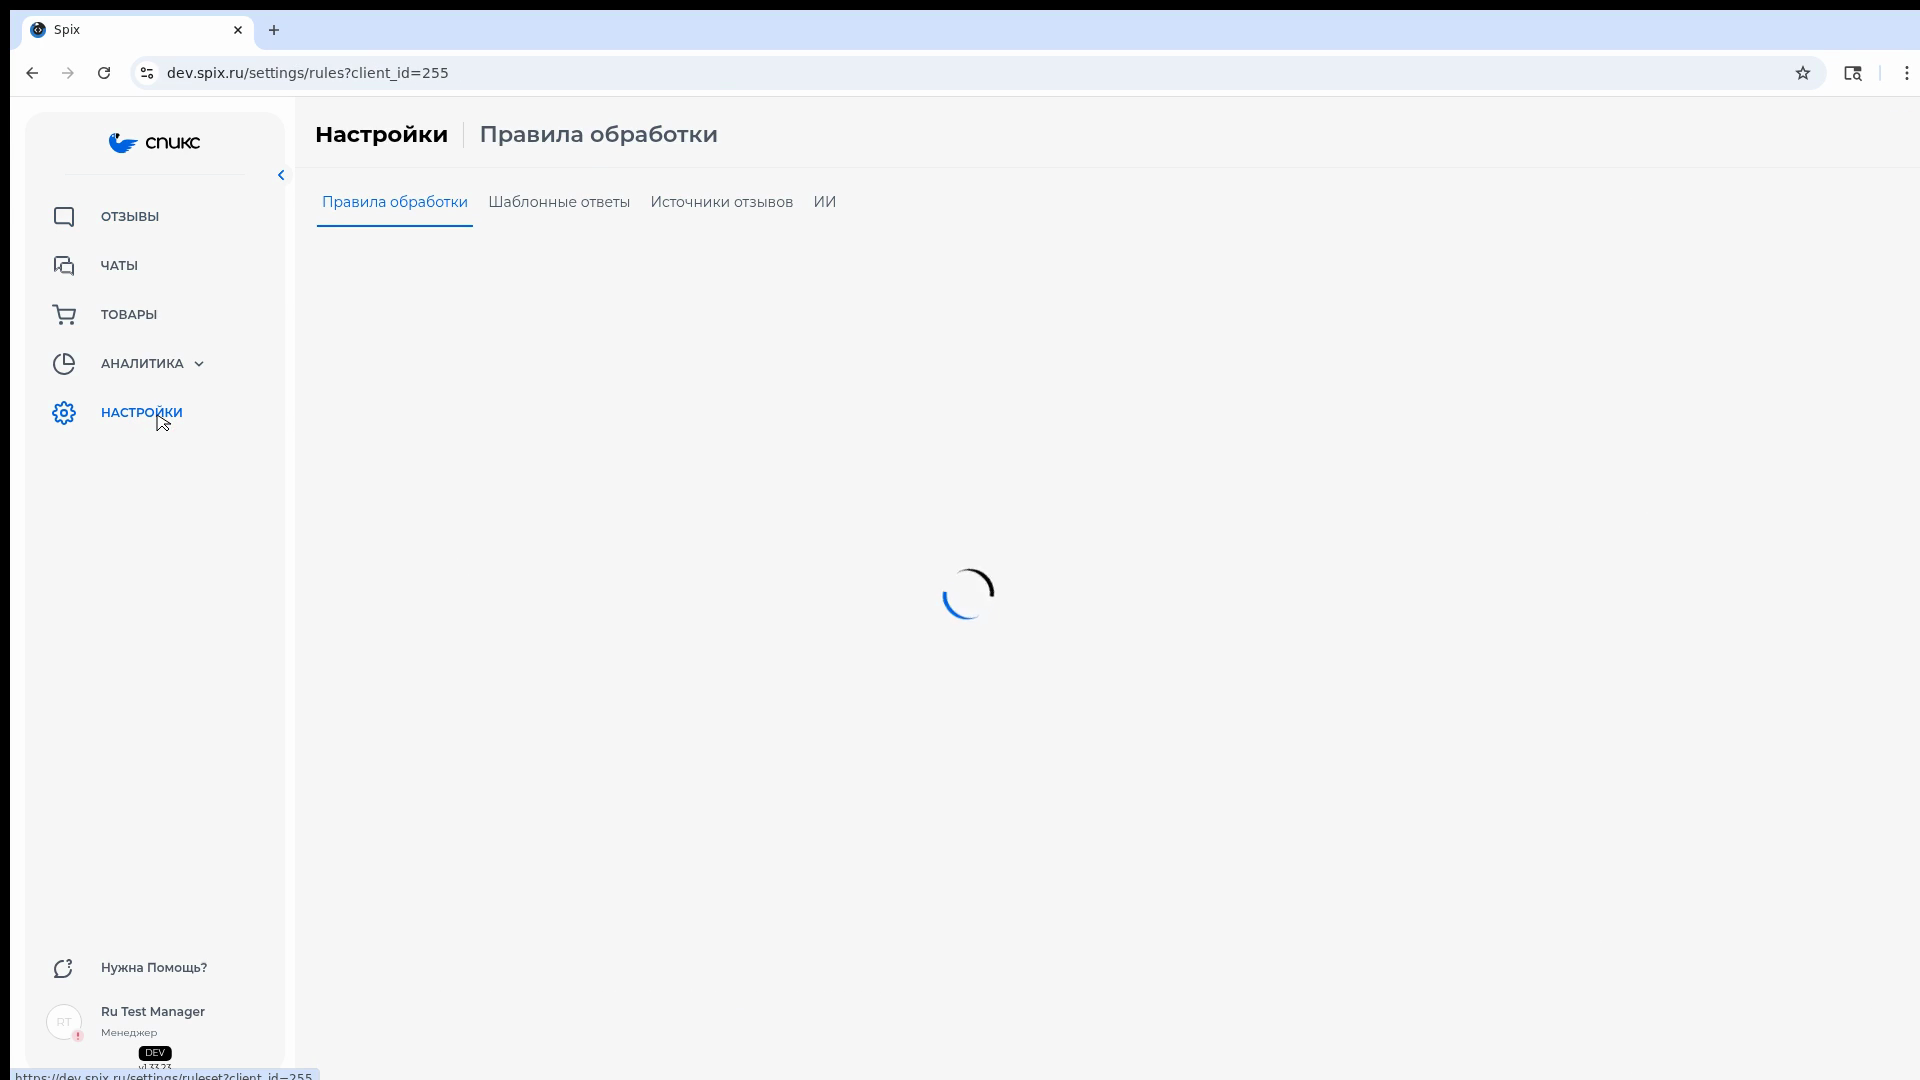The height and width of the screenshot is (1080, 1920).
Task: Click the RT user avatar
Action: pyautogui.click(x=64, y=1022)
